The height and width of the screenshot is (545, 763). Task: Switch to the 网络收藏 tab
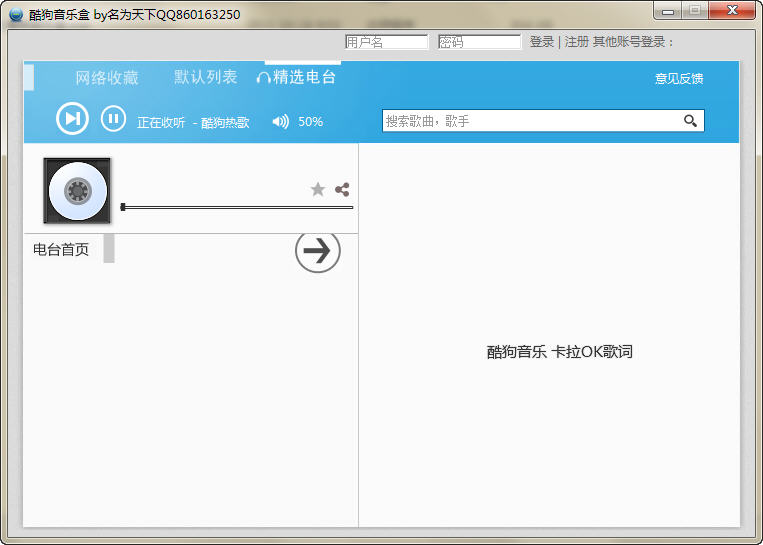(107, 77)
